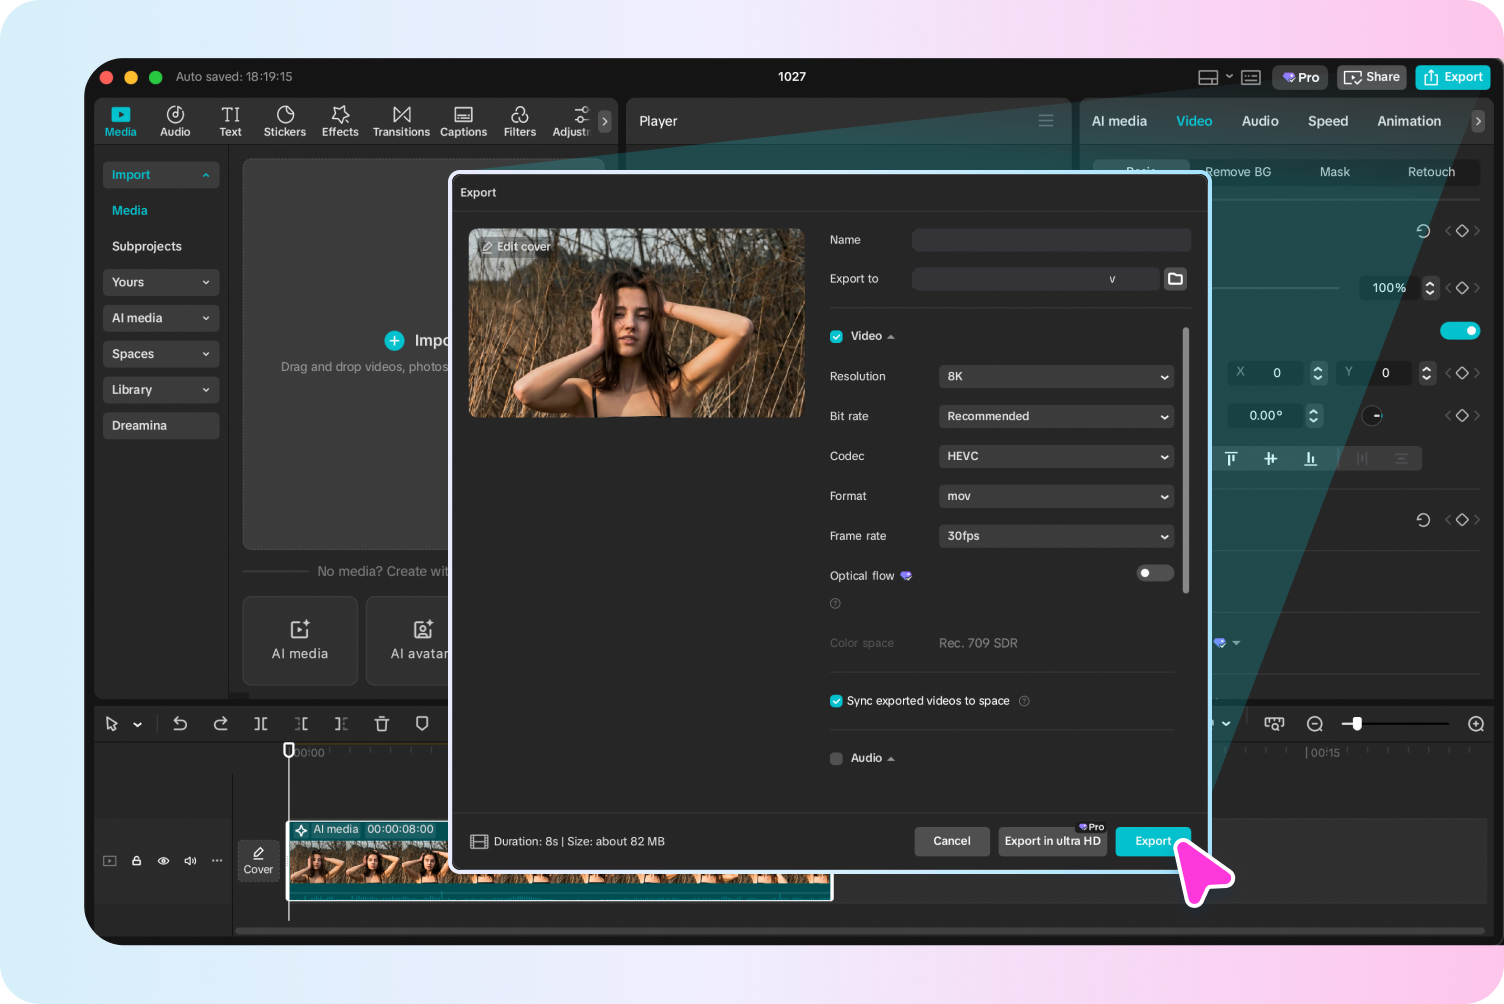Open the Retouch tab

(x=1431, y=171)
